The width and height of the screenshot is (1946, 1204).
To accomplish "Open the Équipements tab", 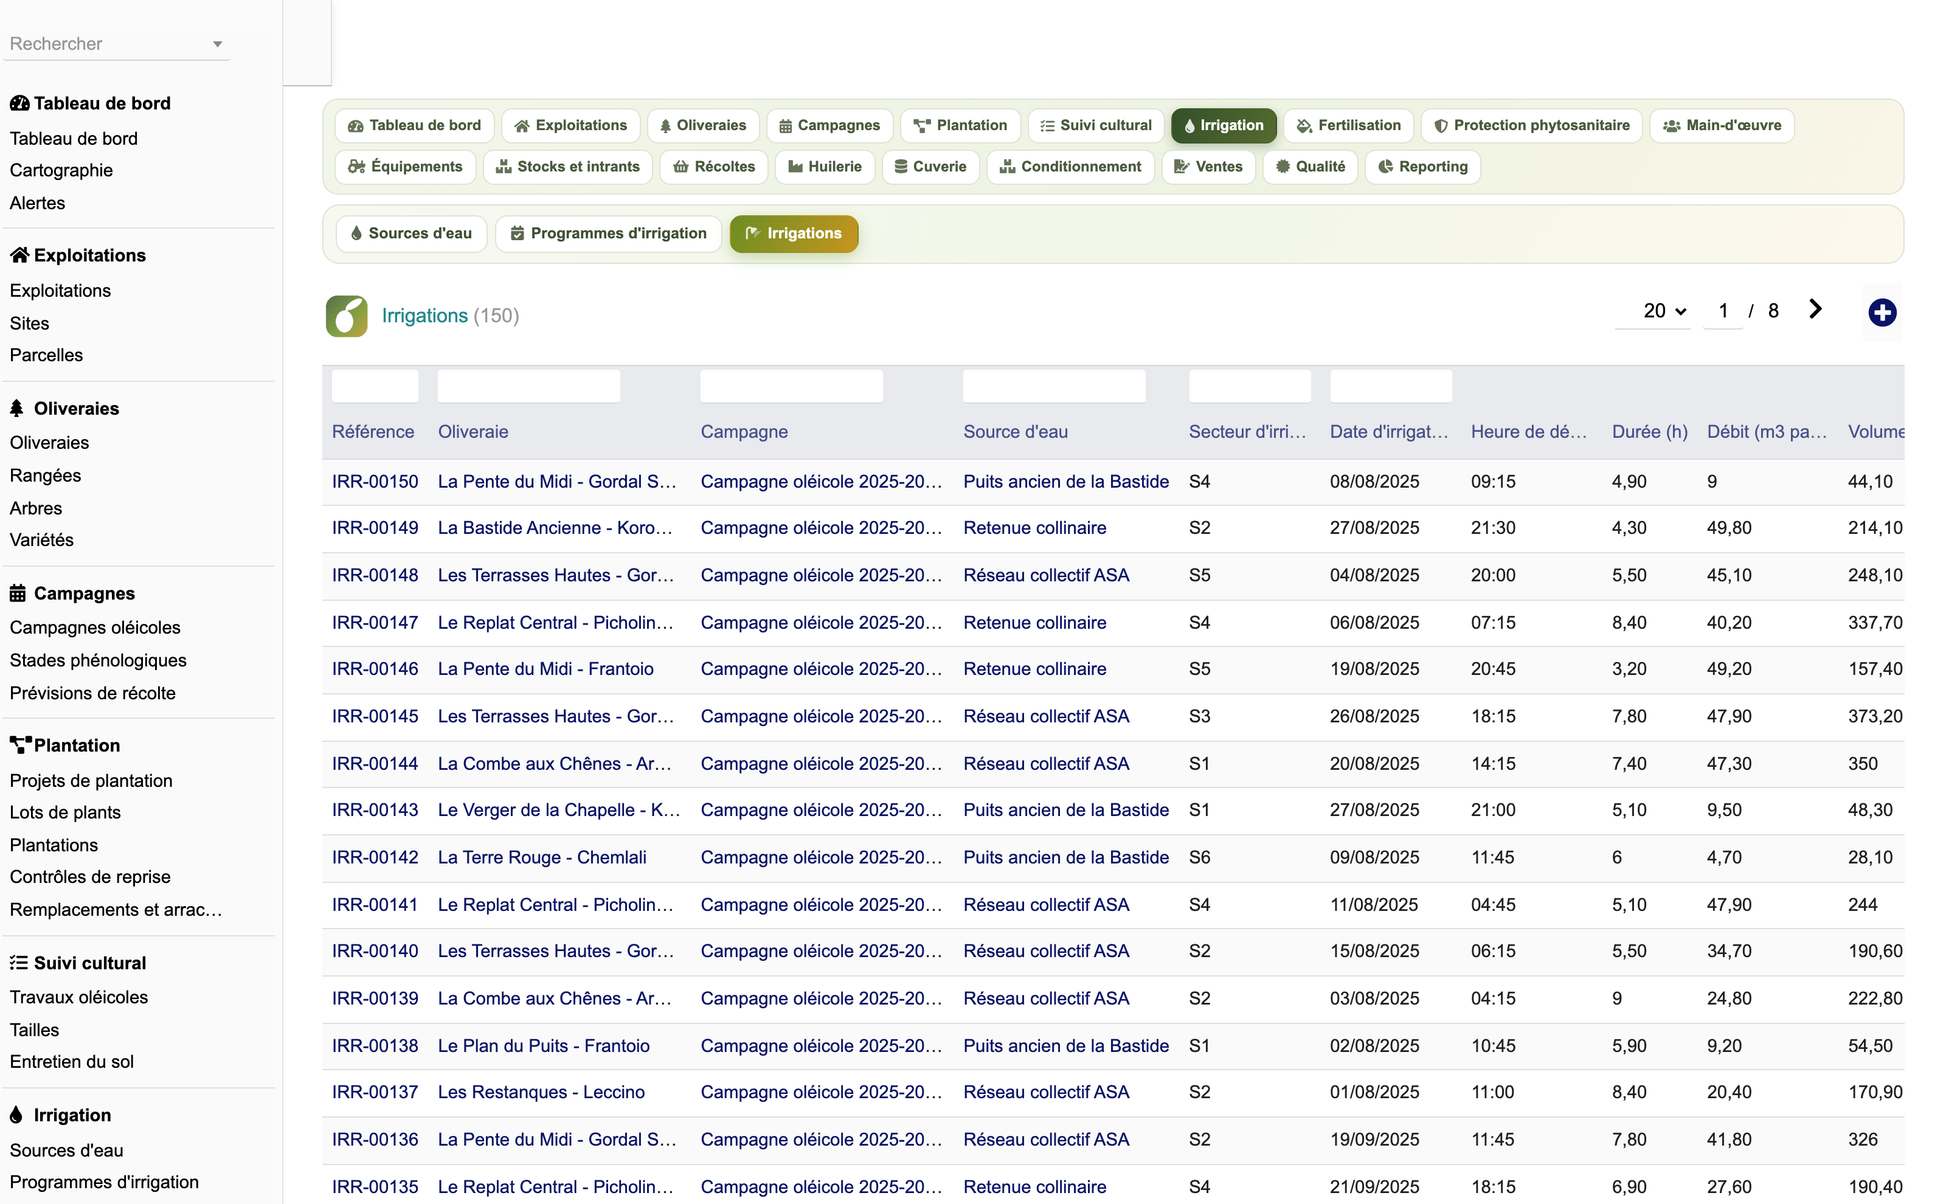I will click(405, 166).
